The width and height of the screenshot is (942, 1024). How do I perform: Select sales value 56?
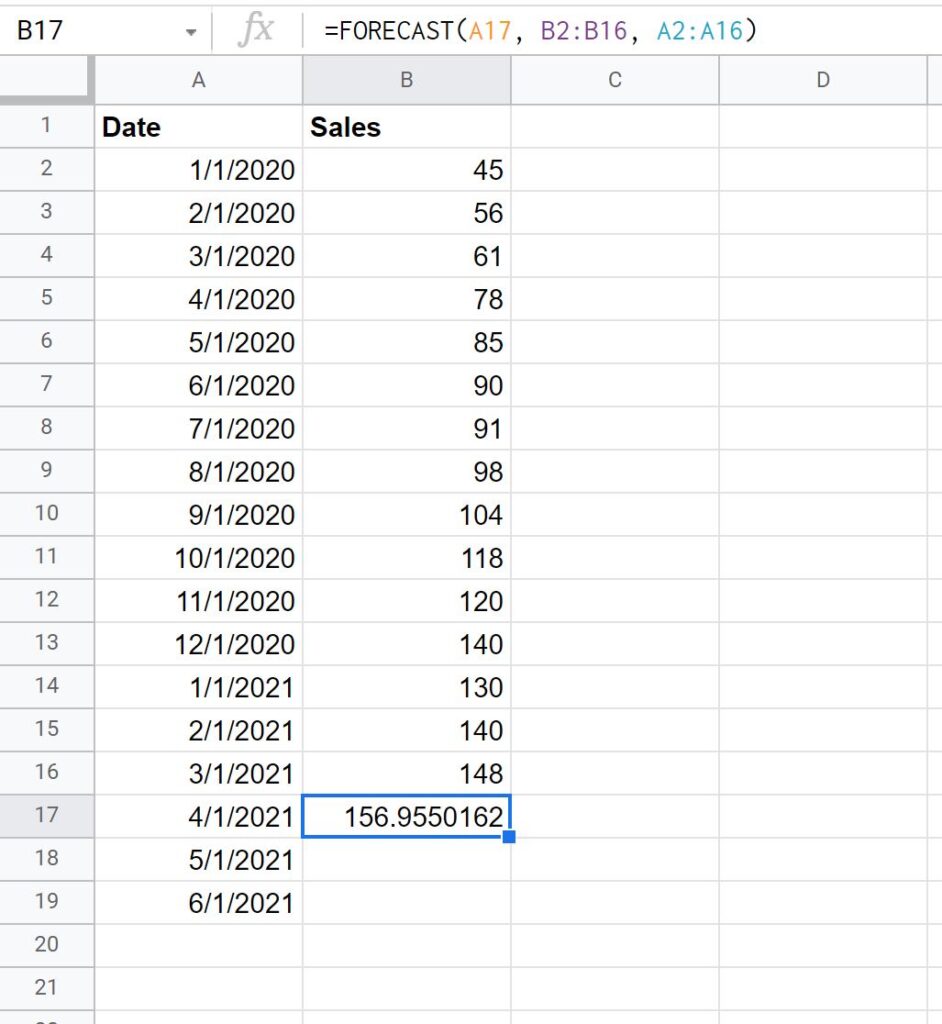pos(406,213)
